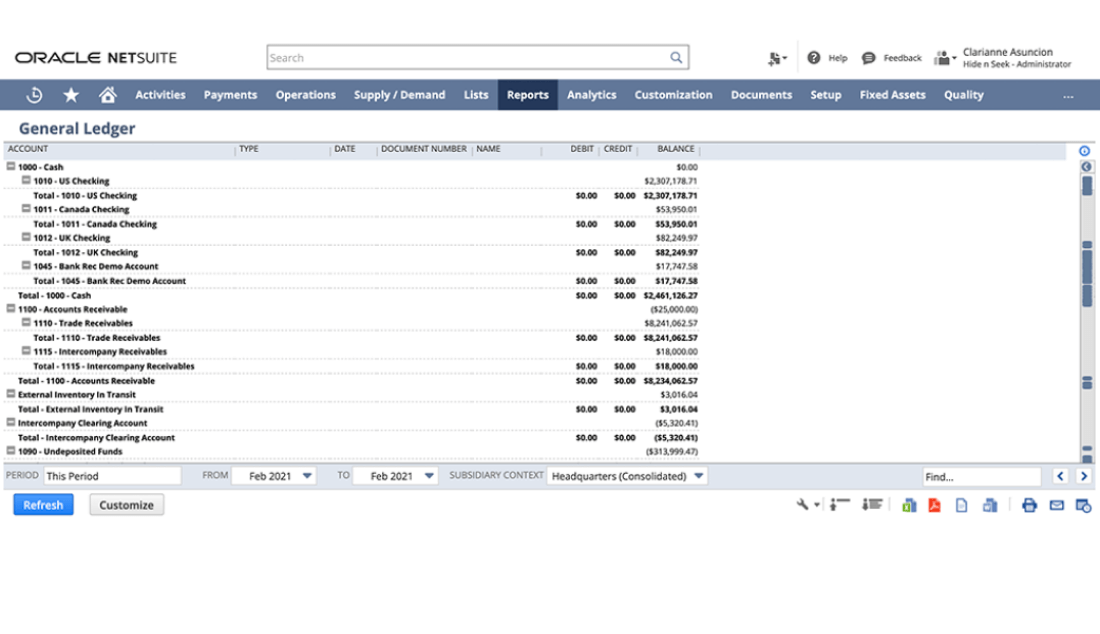This screenshot has height=634, width=1100.
Task: Export report to Word document
Action: click(x=989, y=505)
